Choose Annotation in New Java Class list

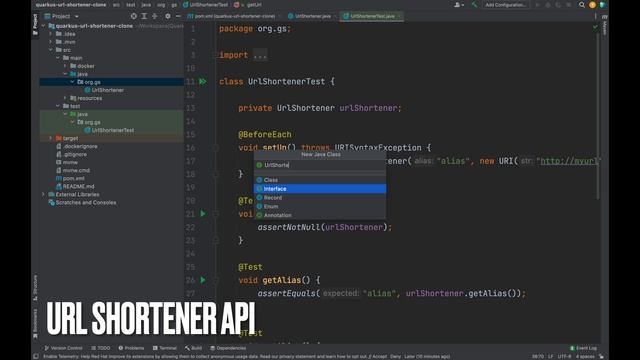coord(320,215)
